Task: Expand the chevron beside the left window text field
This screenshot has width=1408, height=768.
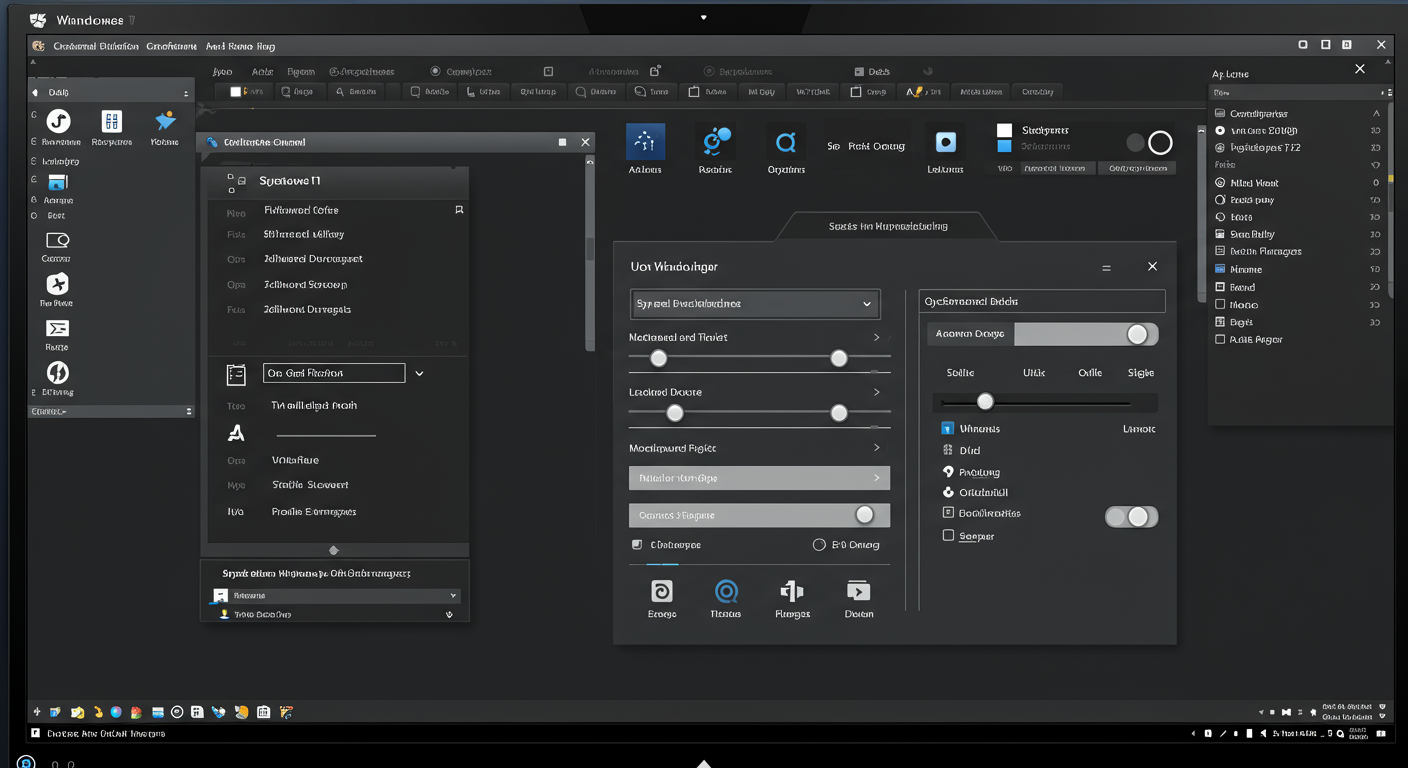Action: [x=419, y=373]
